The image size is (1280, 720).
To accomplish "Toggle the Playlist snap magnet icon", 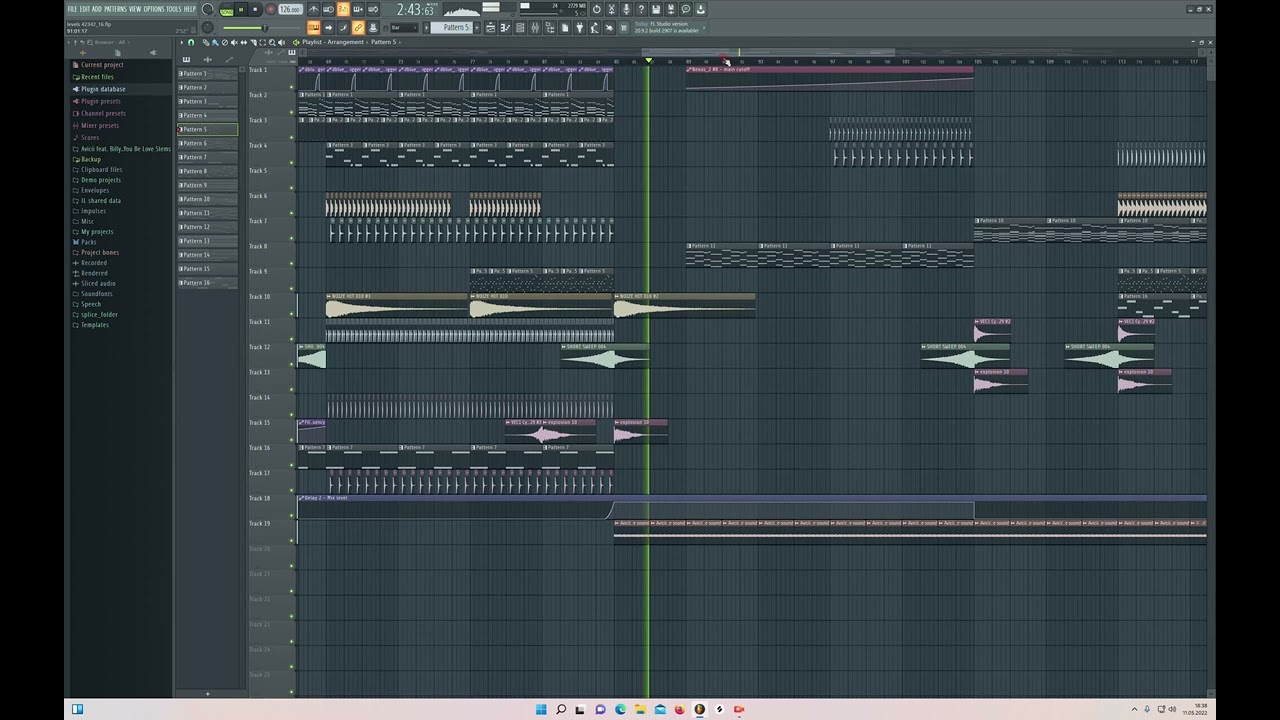I will coord(191,42).
